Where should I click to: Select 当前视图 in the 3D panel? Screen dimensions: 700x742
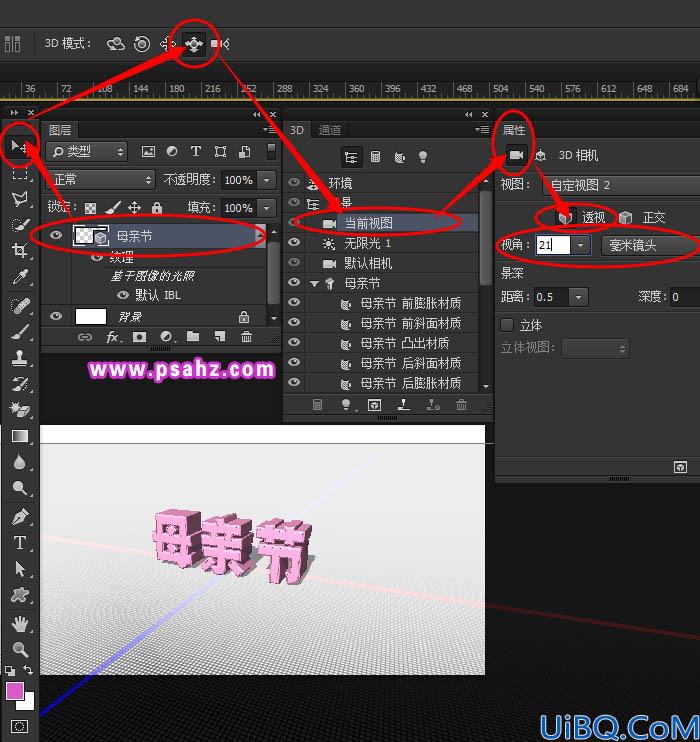(368, 223)
